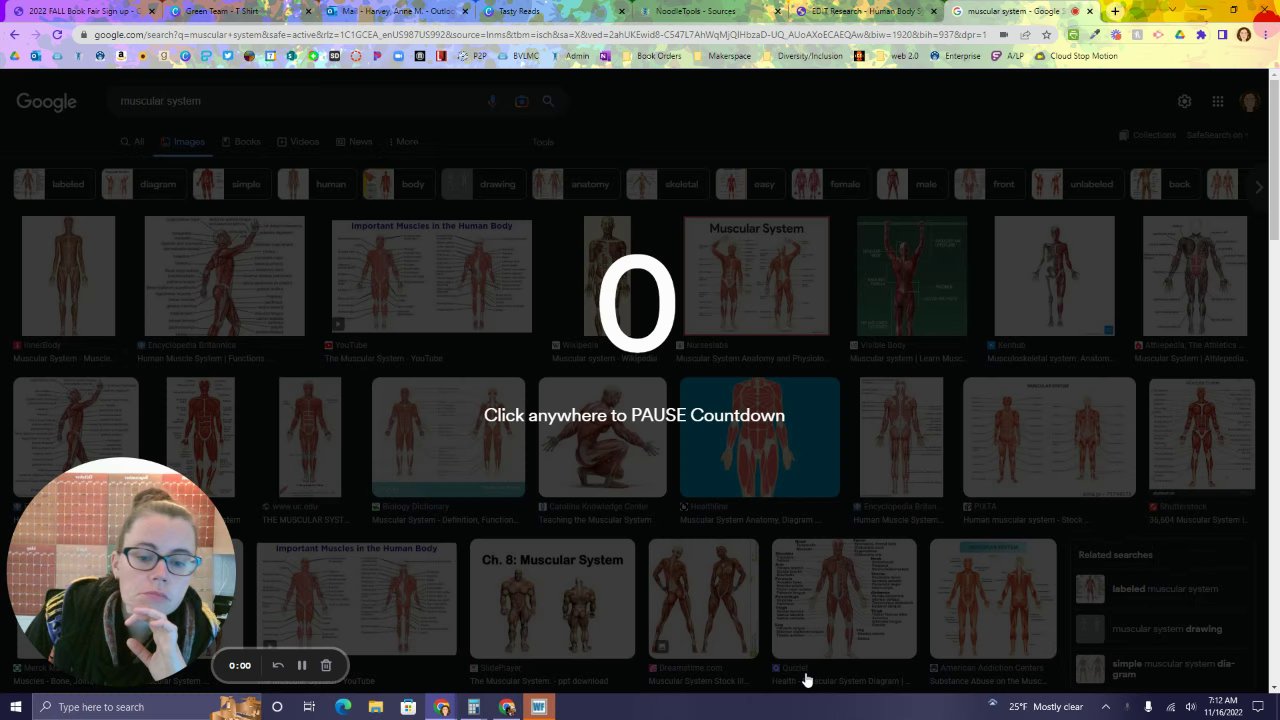
Task: Filter images by 'diagram' chip
Action: pyautogui.click(x=144, y=184)
